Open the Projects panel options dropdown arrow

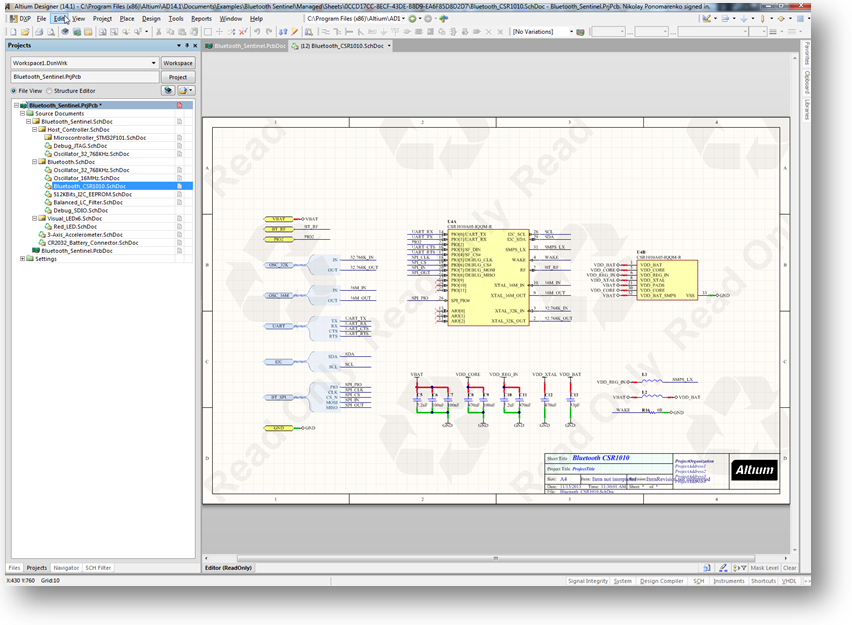[179, 46]
